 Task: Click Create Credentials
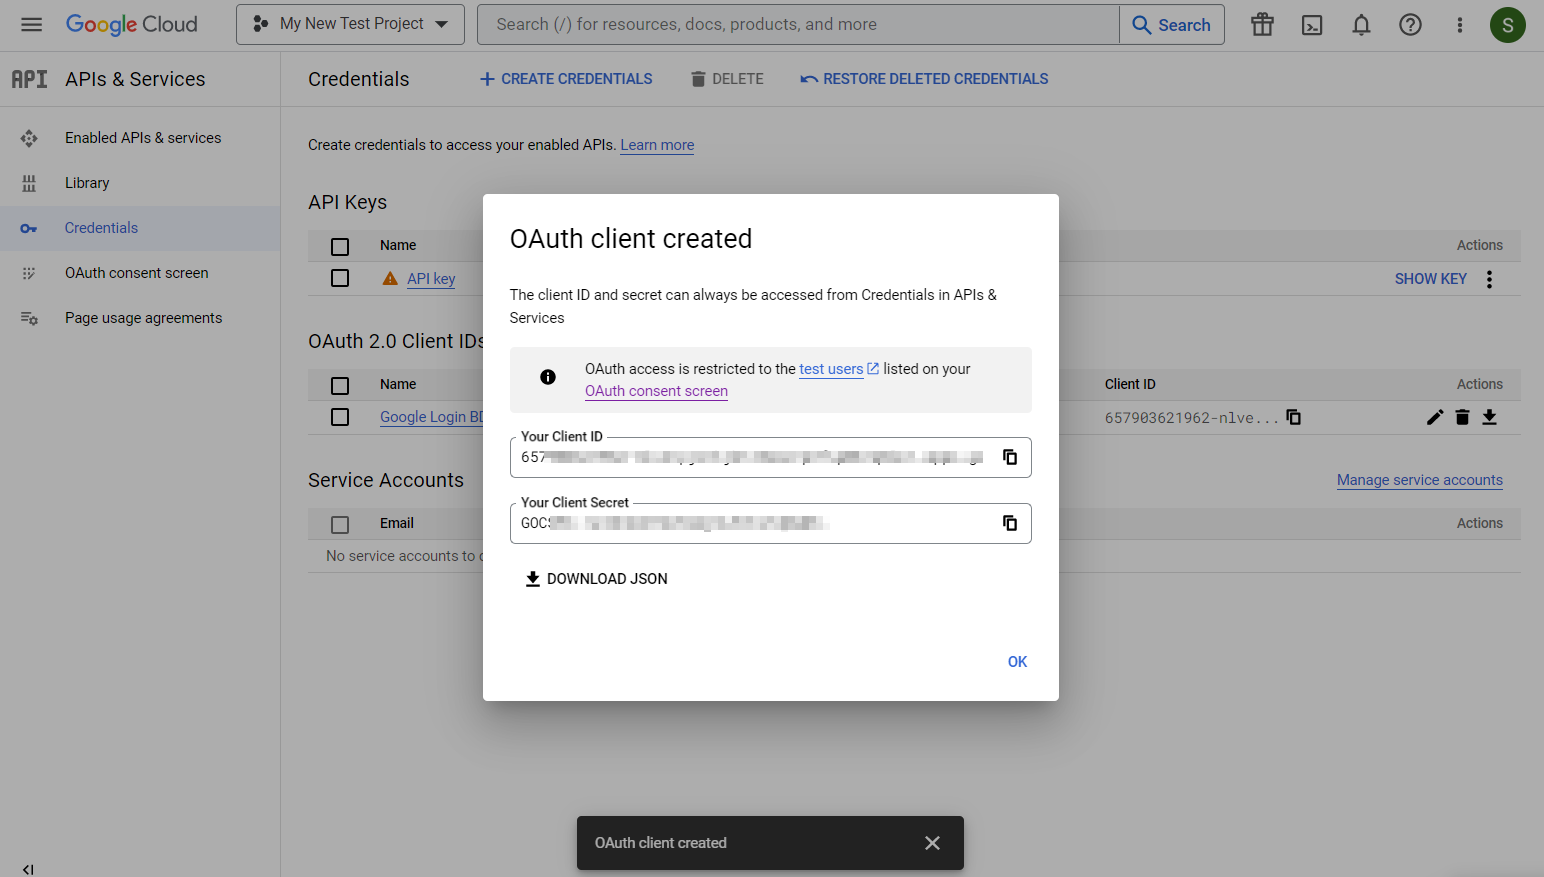[566, 79]
